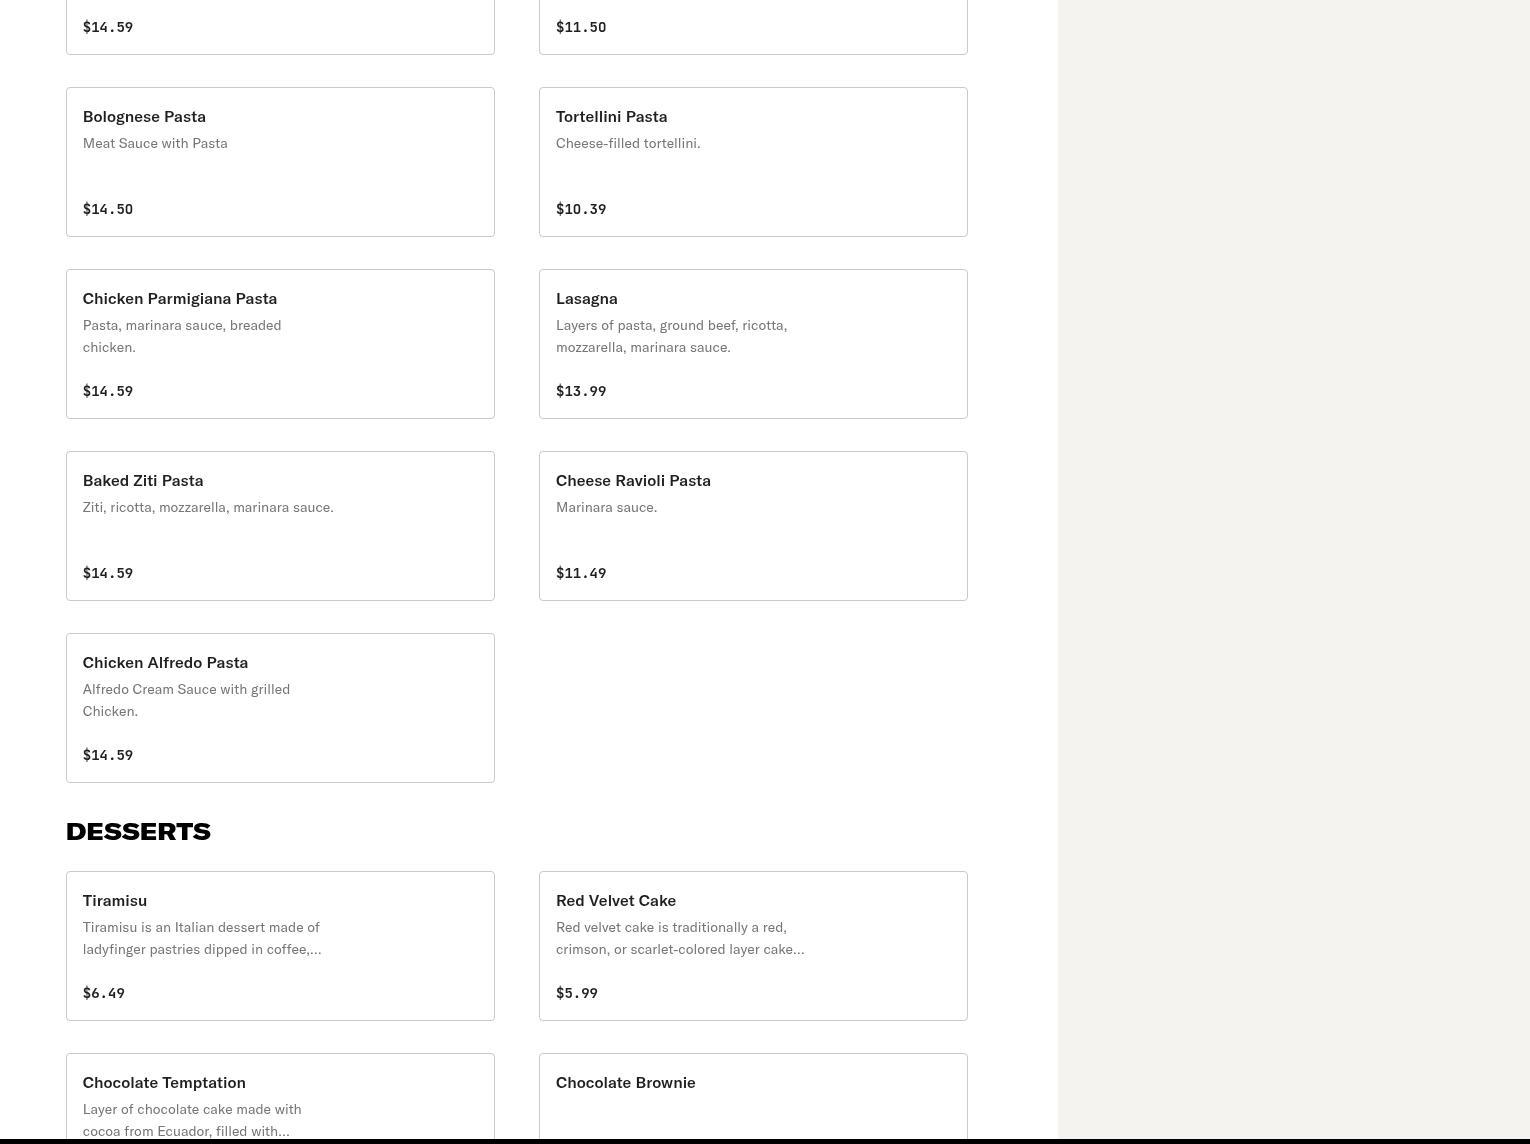
Task: Select the Cheese Ravioli Pasta item card
Action: [753, 526]
